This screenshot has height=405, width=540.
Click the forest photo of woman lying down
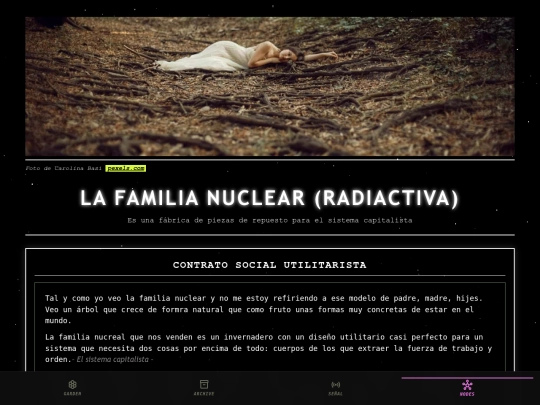(x=270, y=86)
